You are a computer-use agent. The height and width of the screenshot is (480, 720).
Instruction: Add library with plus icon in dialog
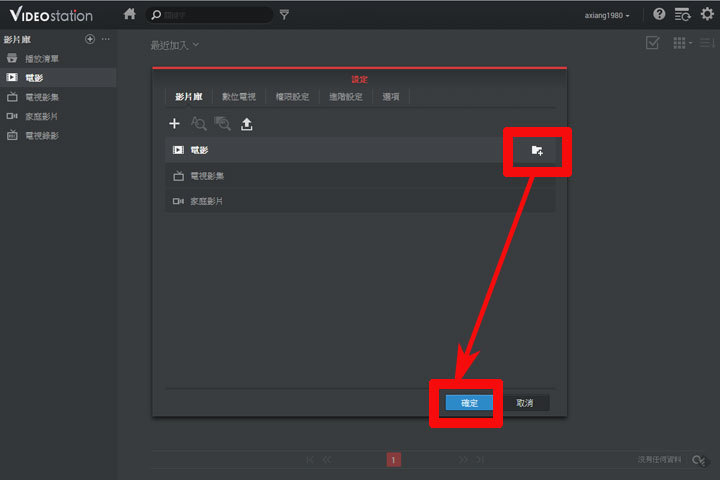(x=174, y=124)
